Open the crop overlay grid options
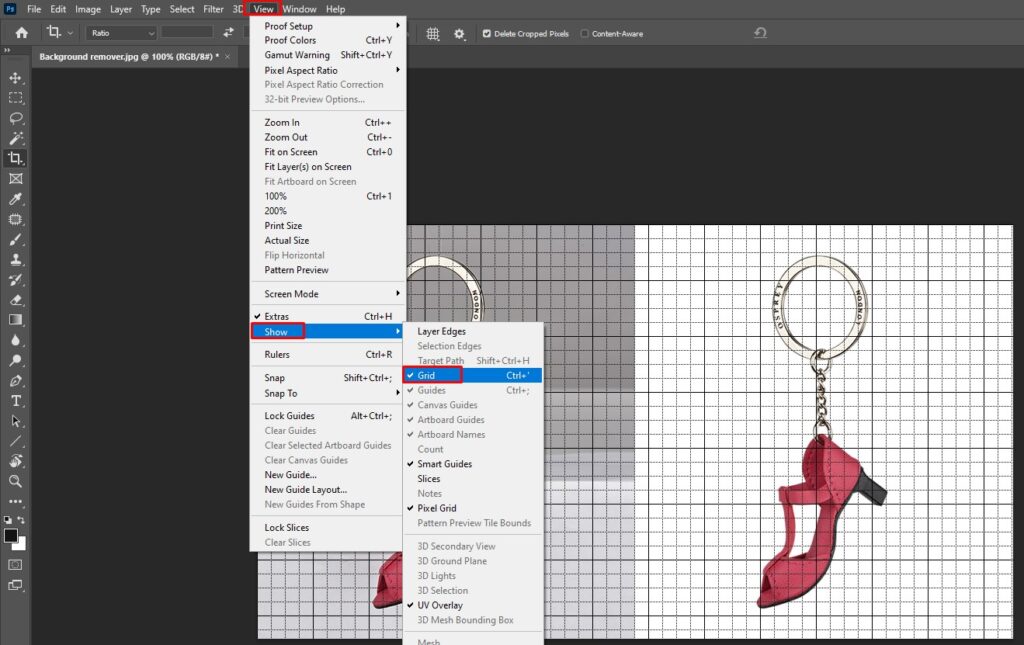This screenshot has height=645, width=1024. [x=433, y=34]
